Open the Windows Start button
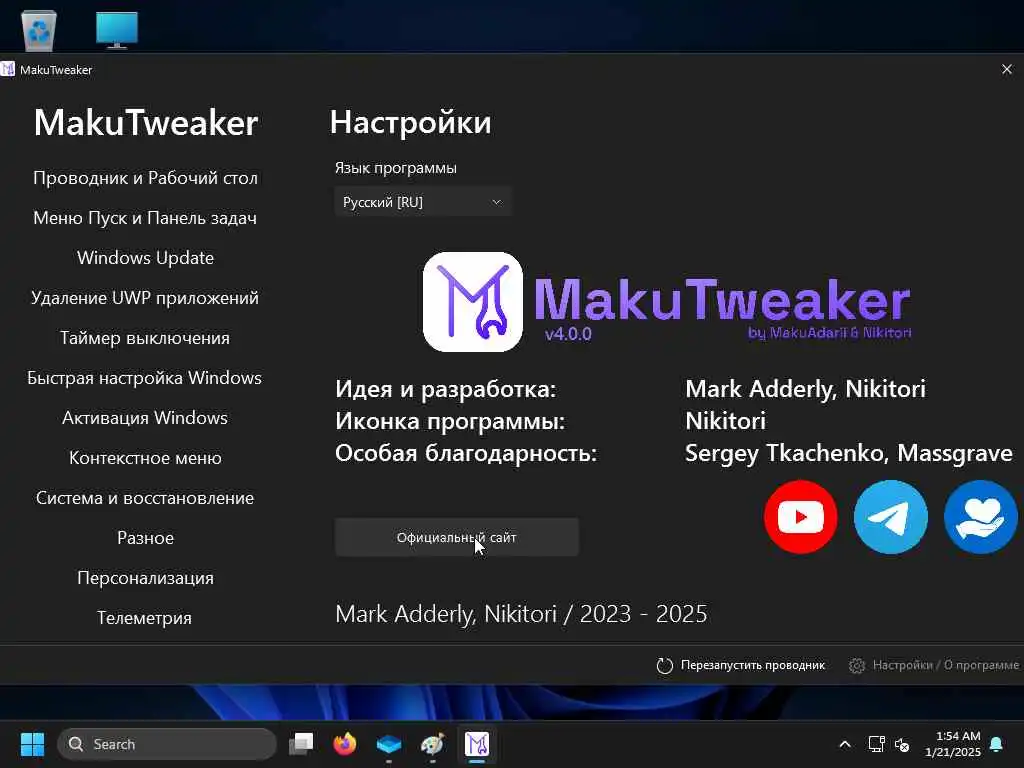The width and height of the screenshot is (1024, 768). coord(32,744)
